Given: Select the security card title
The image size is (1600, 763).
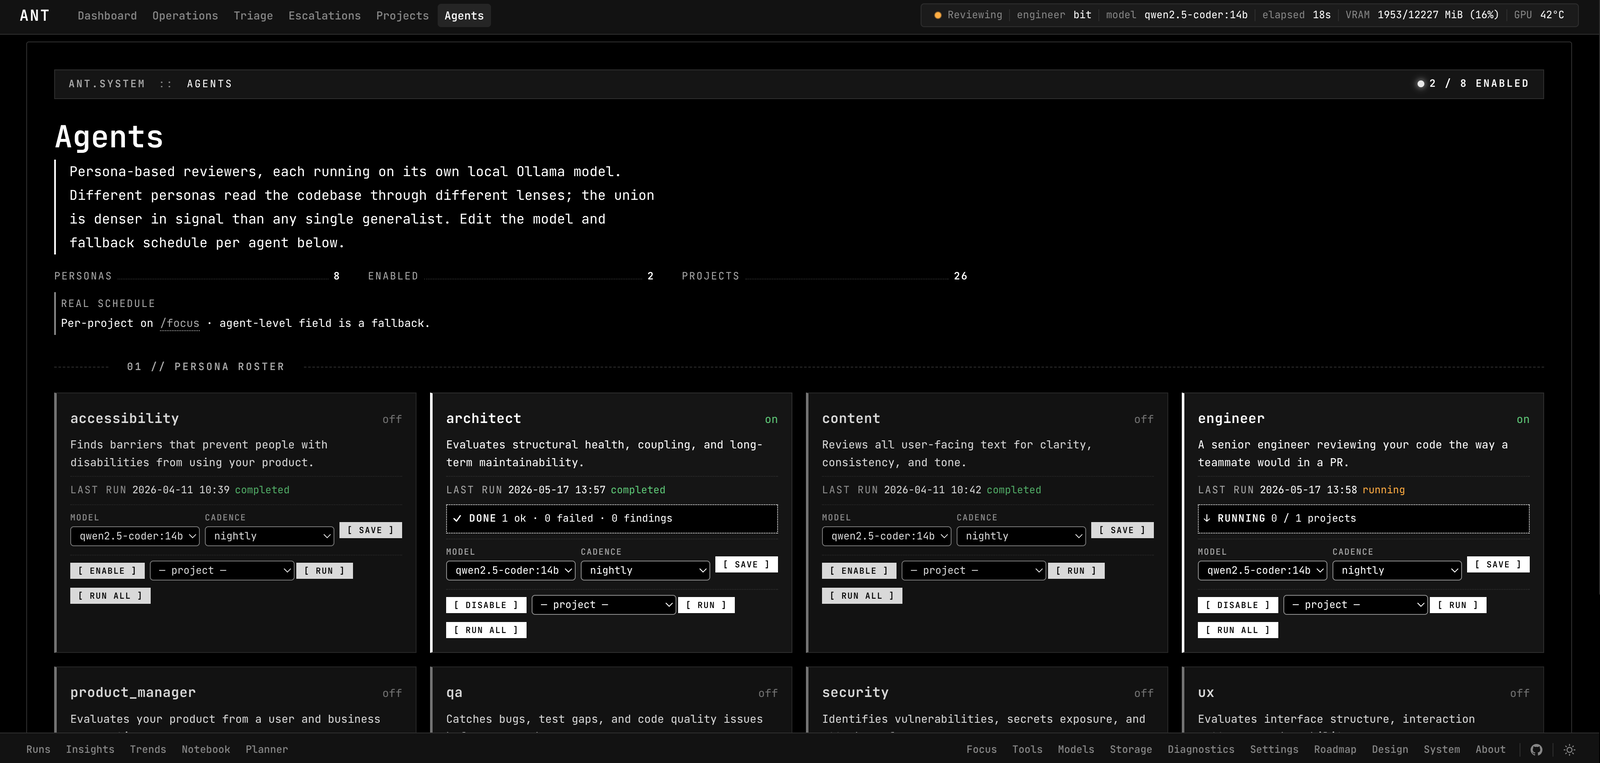Looking at the screenshot, I should pos(855,692).
